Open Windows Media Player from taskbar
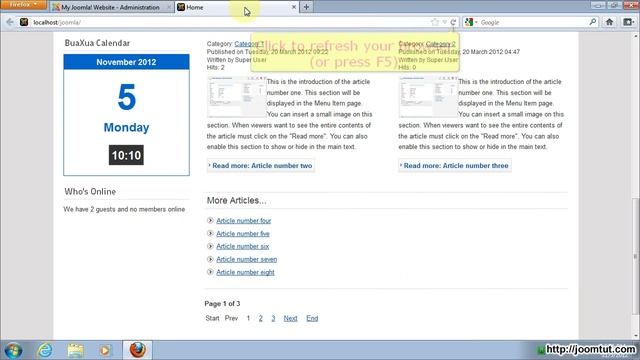The width and height of the screenshot is (640, 360). click(x=105, y=350)
